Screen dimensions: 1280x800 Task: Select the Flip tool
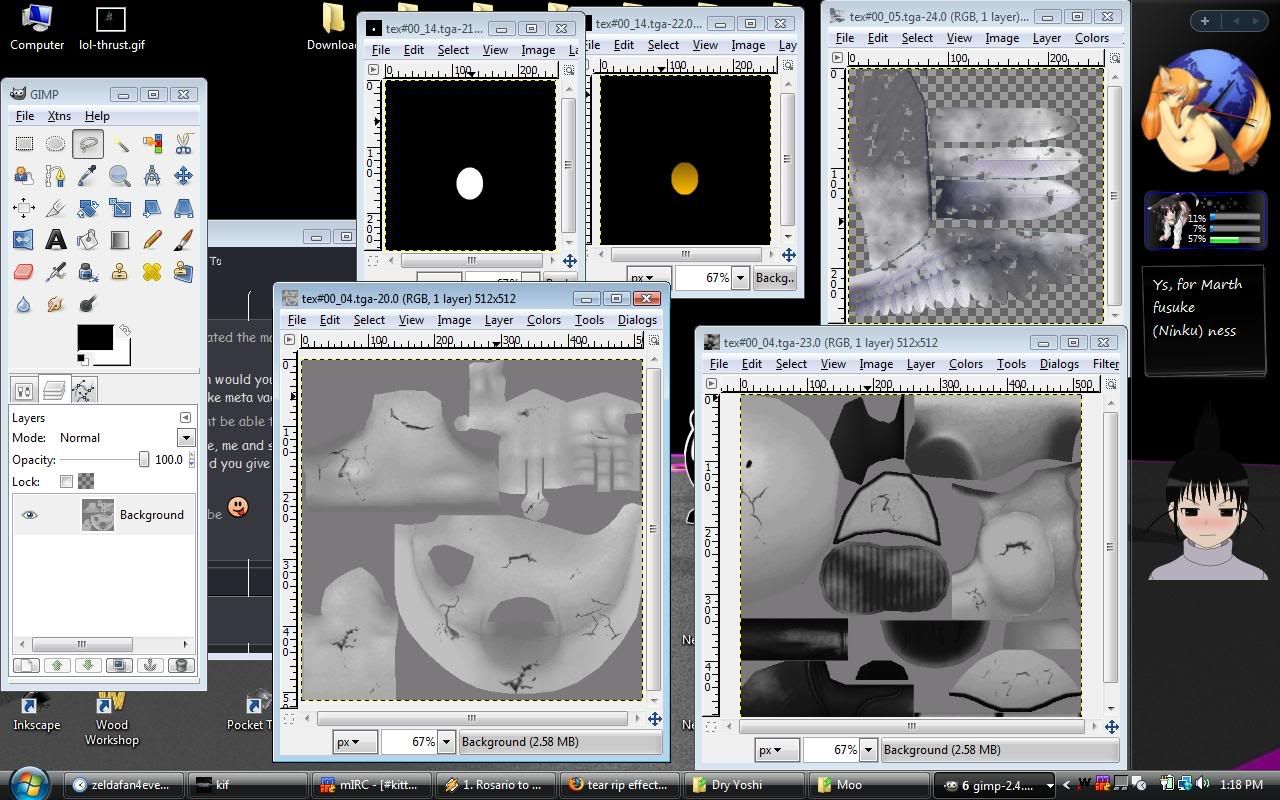(x=23, y=240)
